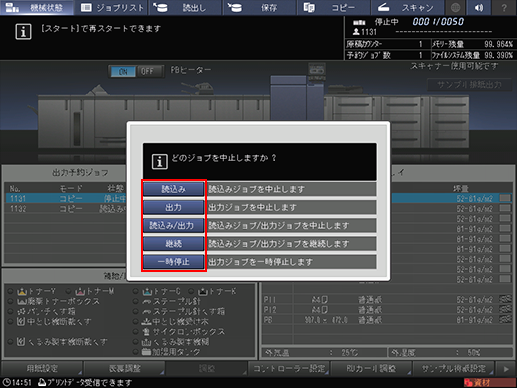Click the 読込み button to cancel scan job

(173, 189)
